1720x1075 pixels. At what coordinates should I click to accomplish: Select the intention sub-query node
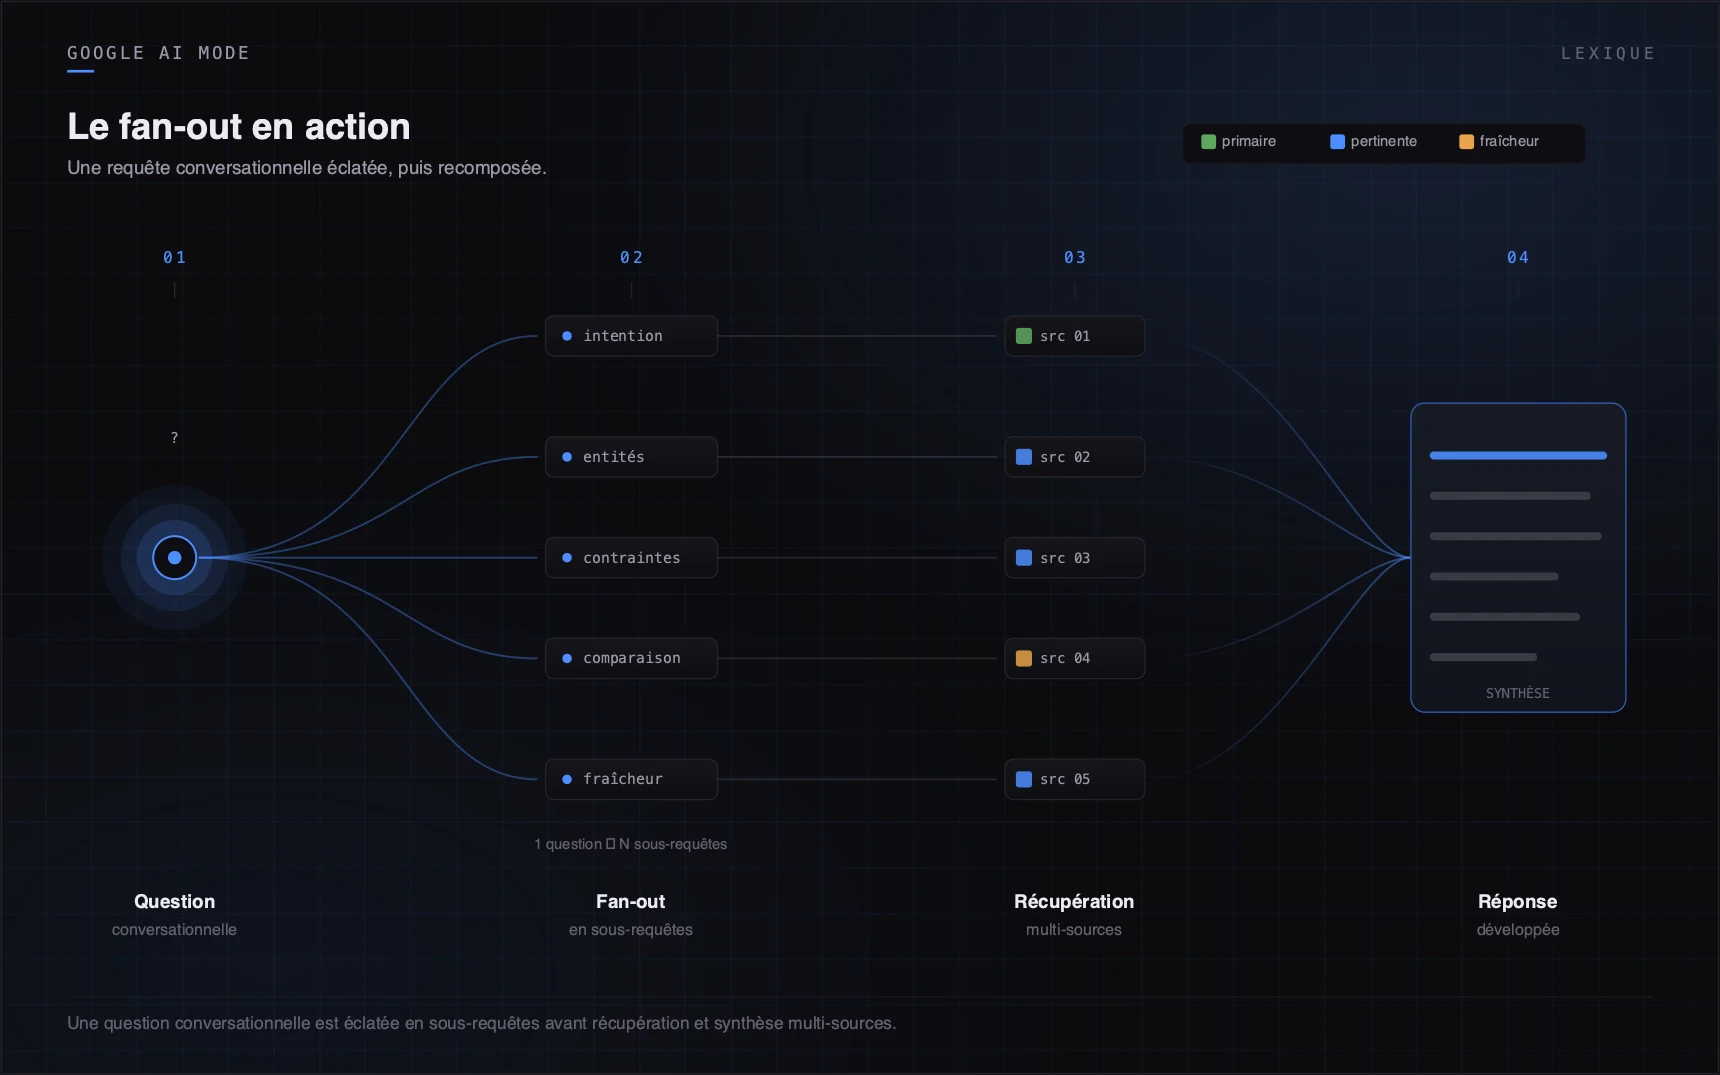pyautogui.click(x=631, y=336)
